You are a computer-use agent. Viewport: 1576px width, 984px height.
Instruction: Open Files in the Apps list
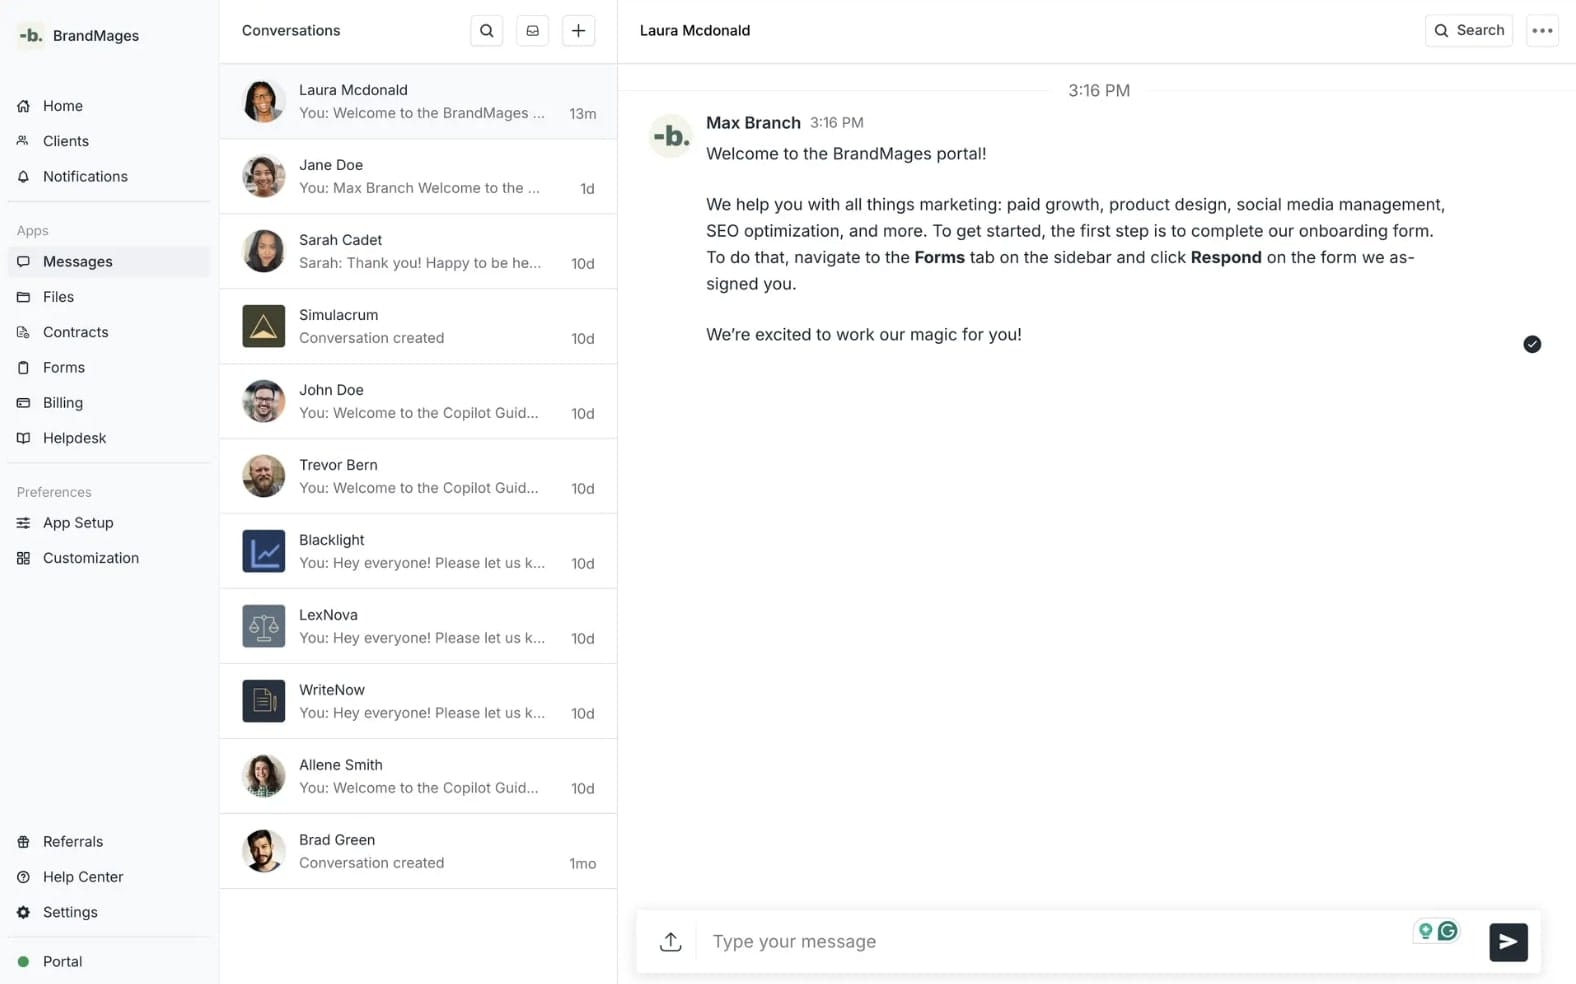109,297
